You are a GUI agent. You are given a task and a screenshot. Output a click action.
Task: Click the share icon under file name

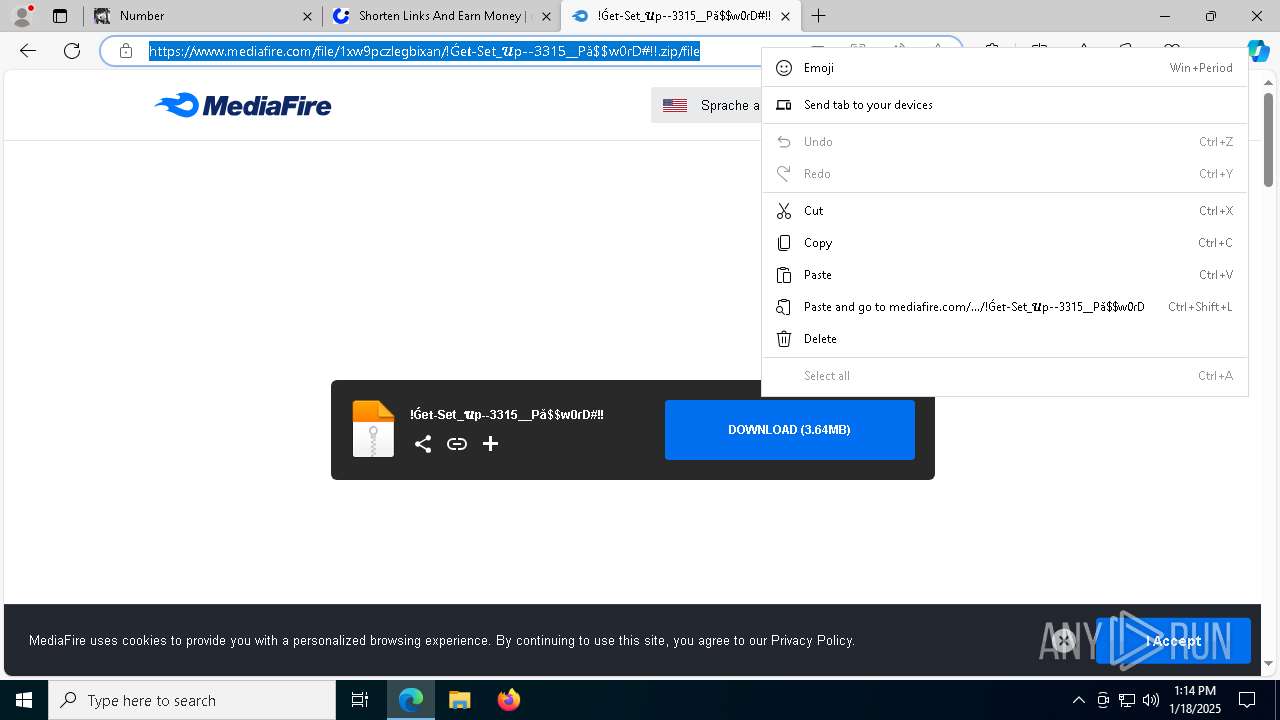(x=423, y=444)
